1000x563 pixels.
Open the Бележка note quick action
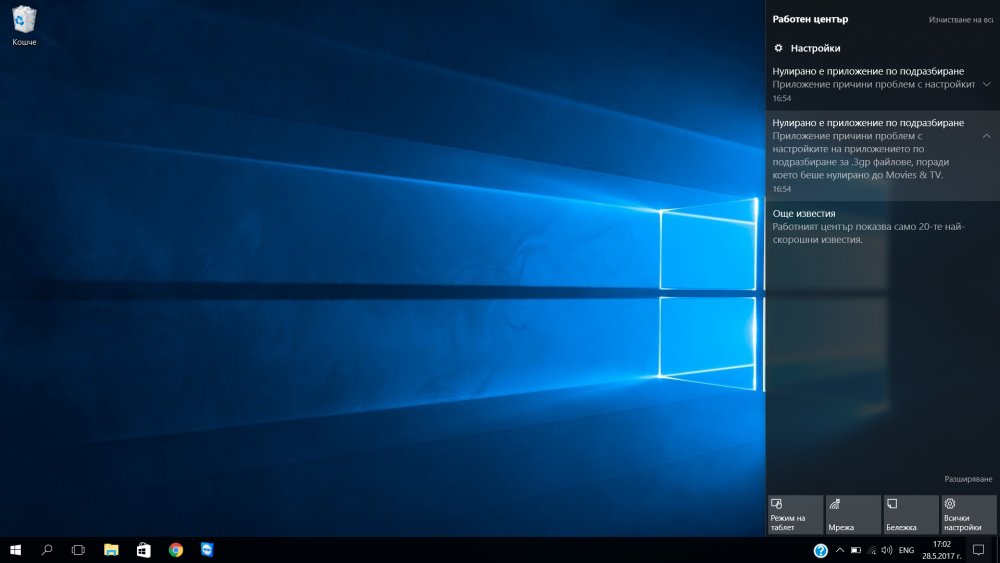coord(911,515)
